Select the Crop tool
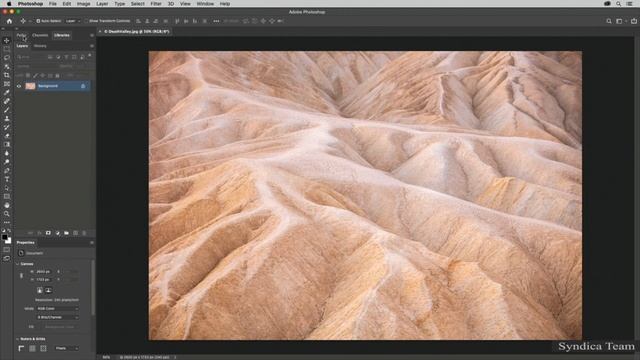The height and width of the screenshot is (360, 640). (x=7, y=75)
